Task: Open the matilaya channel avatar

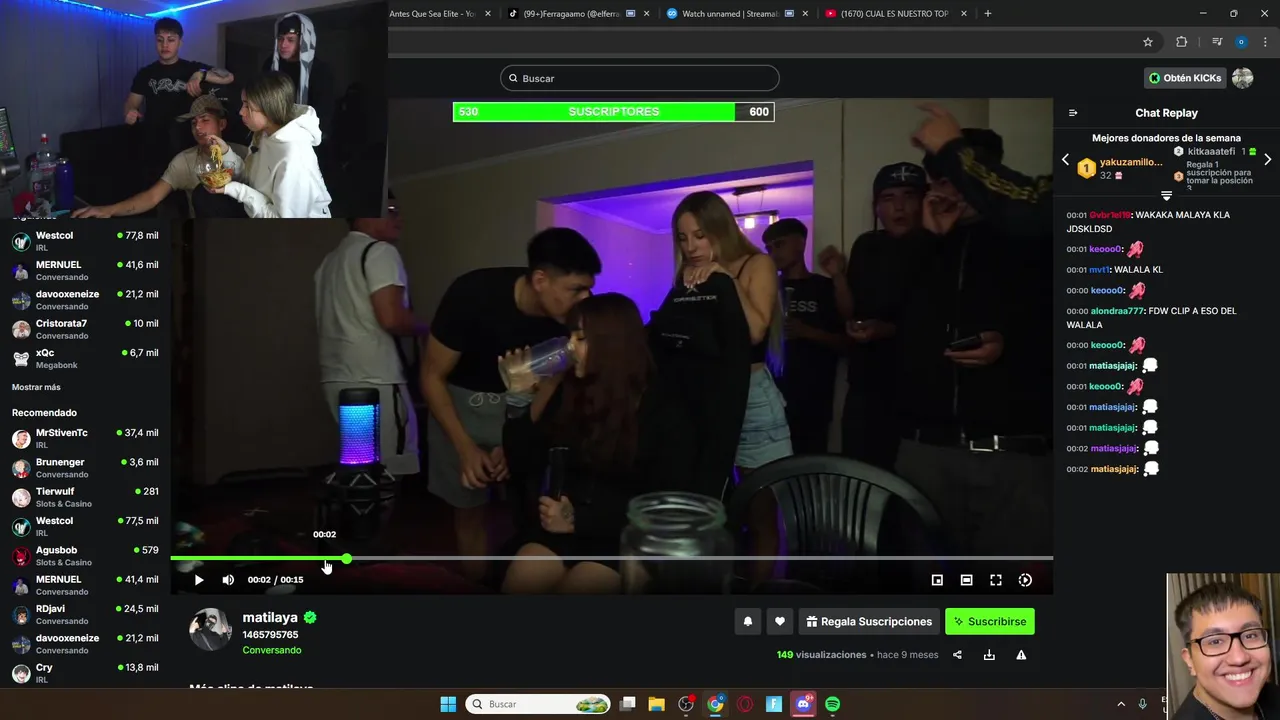Action: coord(210,630)
